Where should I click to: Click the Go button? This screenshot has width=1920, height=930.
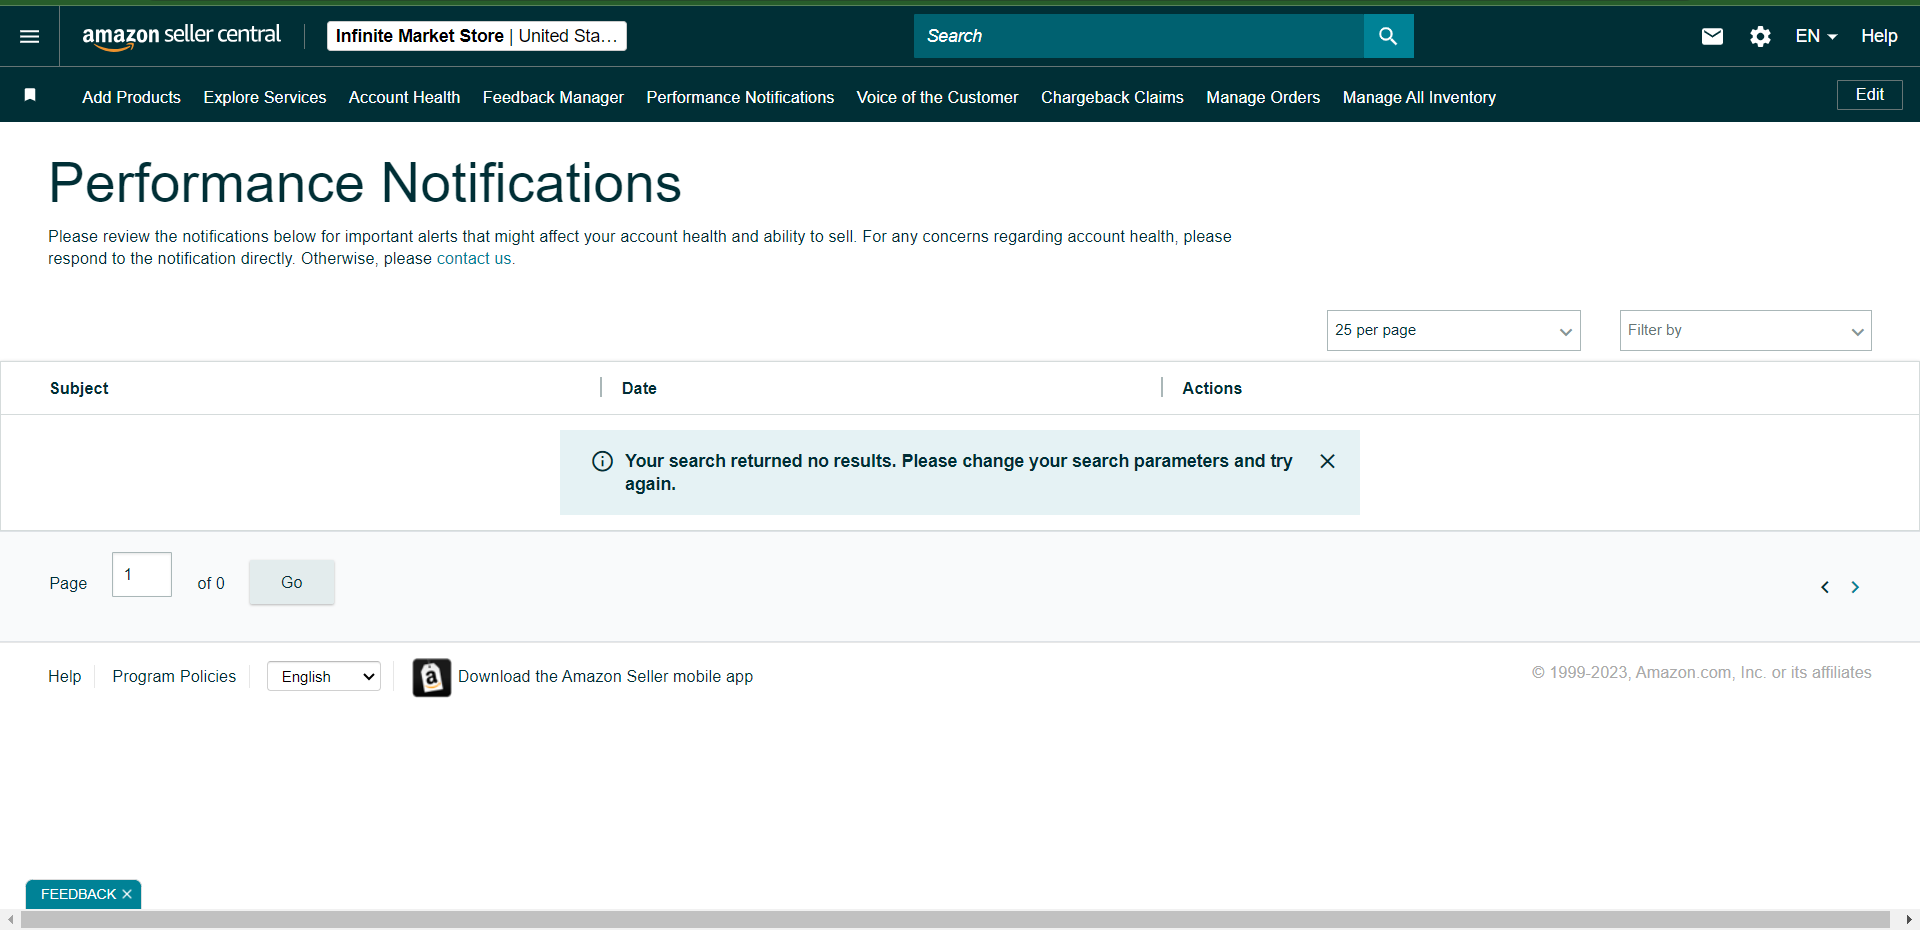[x=292, y=582]
